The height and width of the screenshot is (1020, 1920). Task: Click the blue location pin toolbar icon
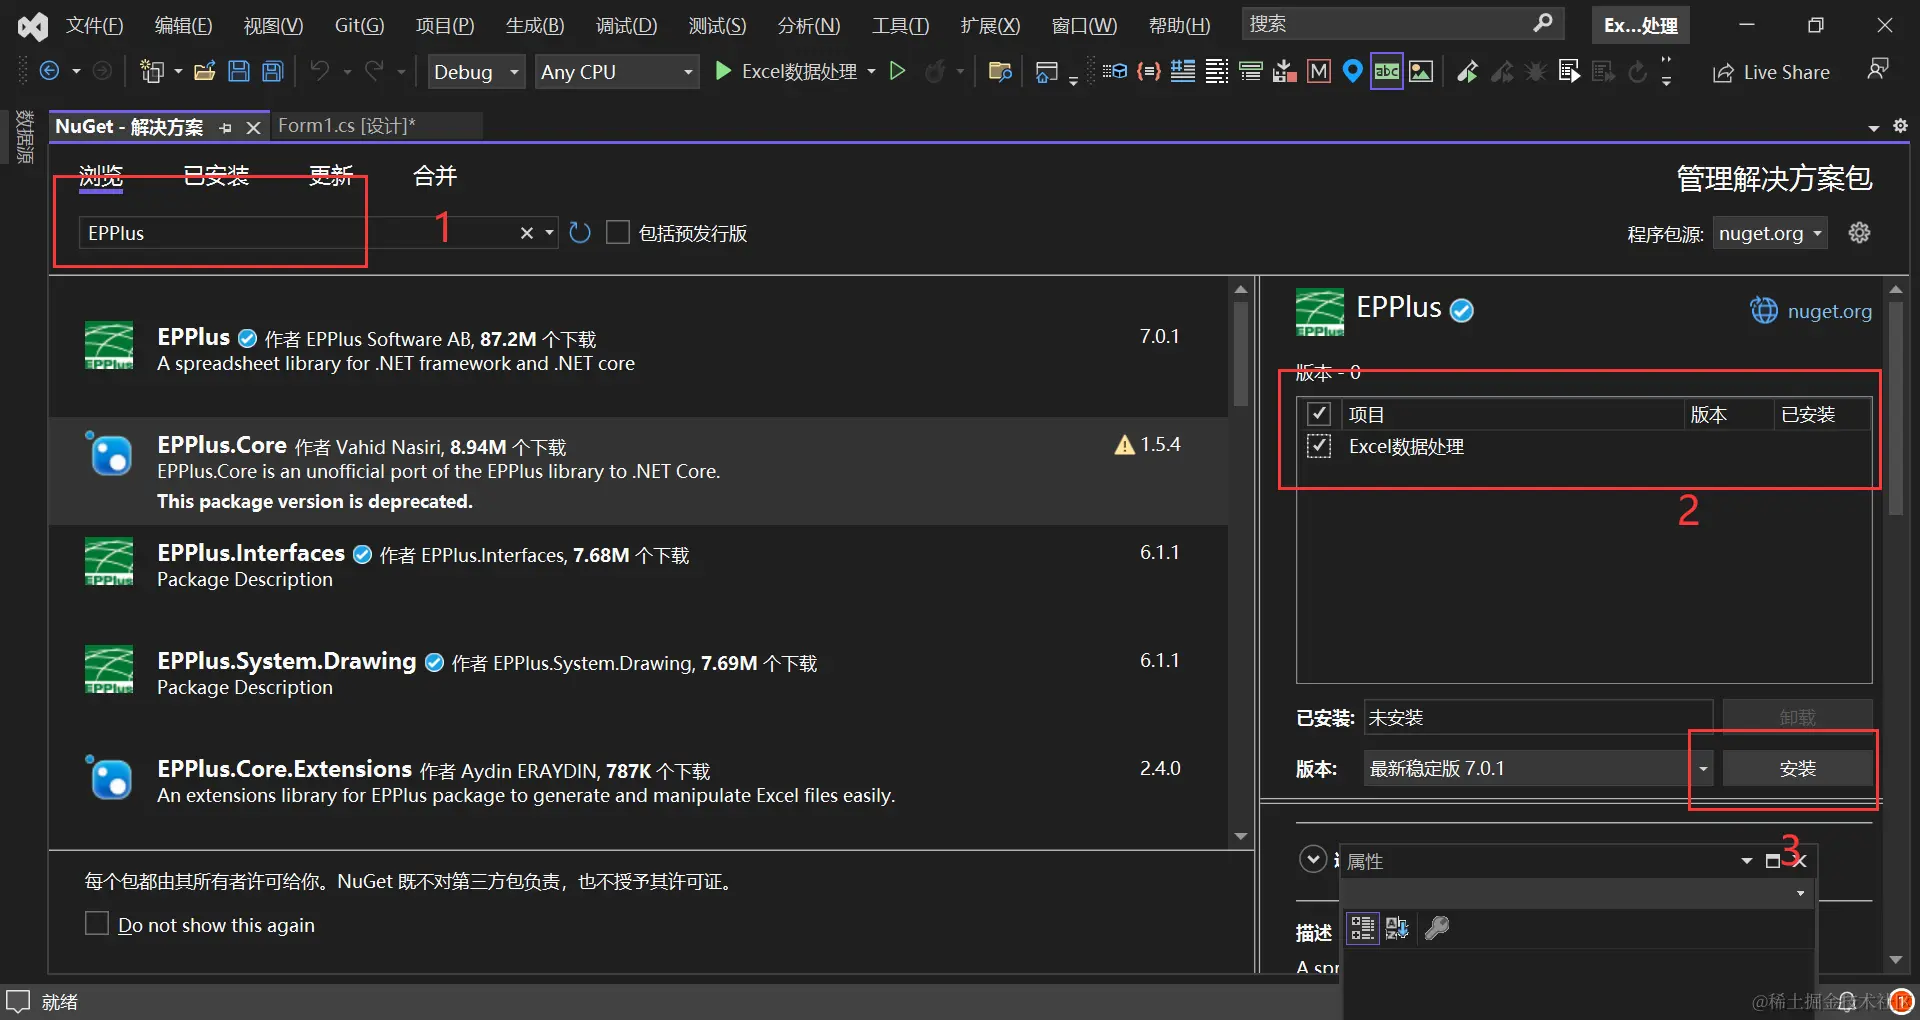[x=1353, y=71]
